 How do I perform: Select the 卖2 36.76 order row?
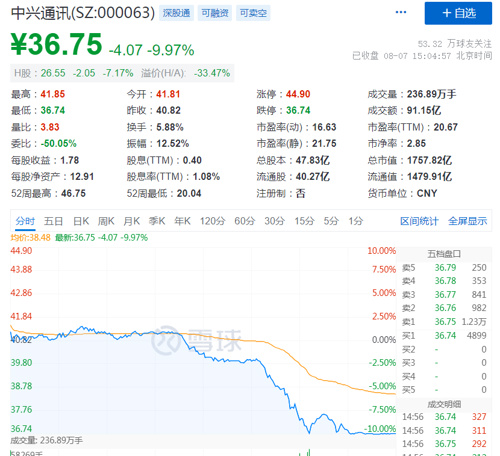tap(444, 308)
